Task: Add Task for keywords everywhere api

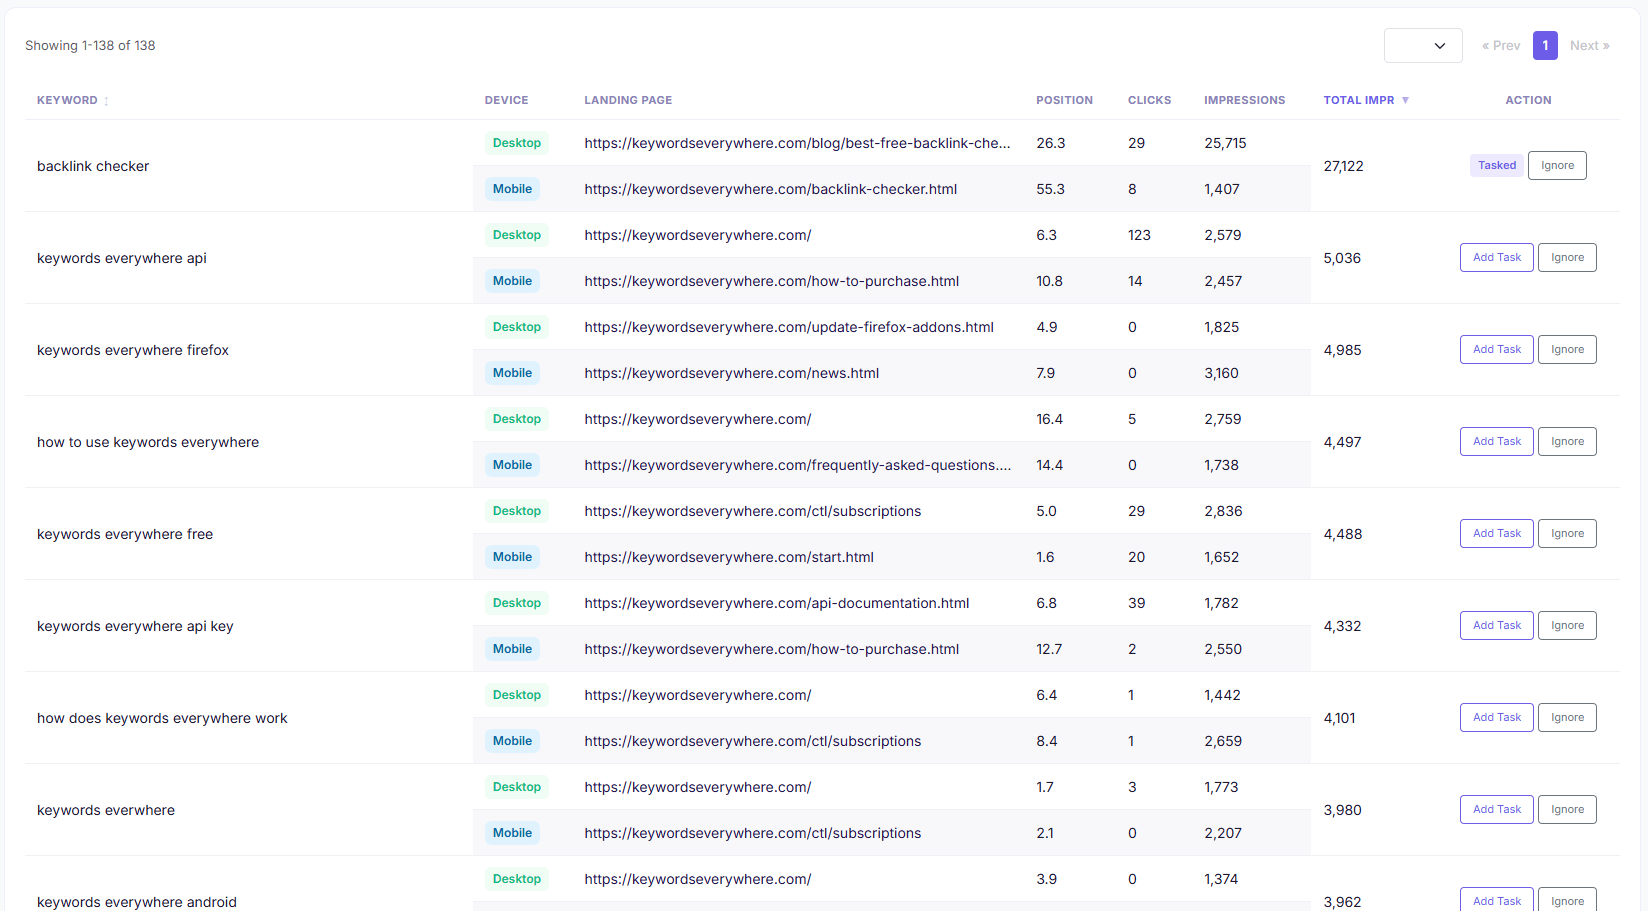Action: 1496,257
